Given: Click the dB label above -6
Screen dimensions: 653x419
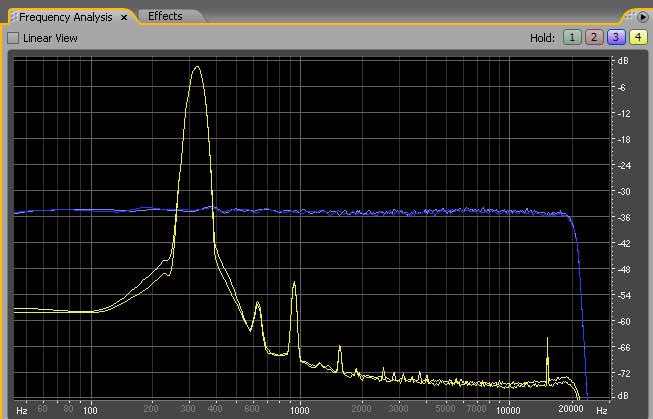Looking at the screenshot, I should click(623, 61).
